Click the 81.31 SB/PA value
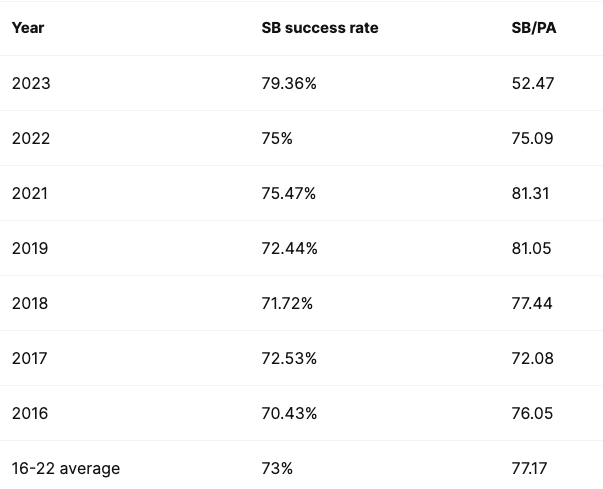Image resolution: width=603 pixels, height=489 pixels. (x=530, y=193)
